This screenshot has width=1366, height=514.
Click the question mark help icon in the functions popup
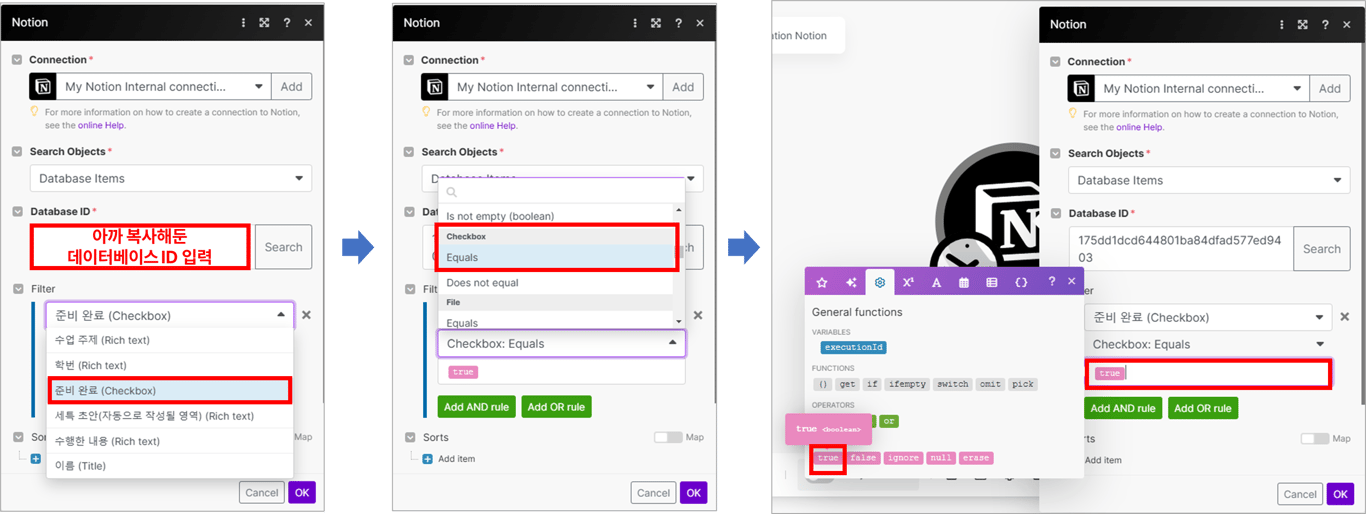click(x=1051, y=282)
